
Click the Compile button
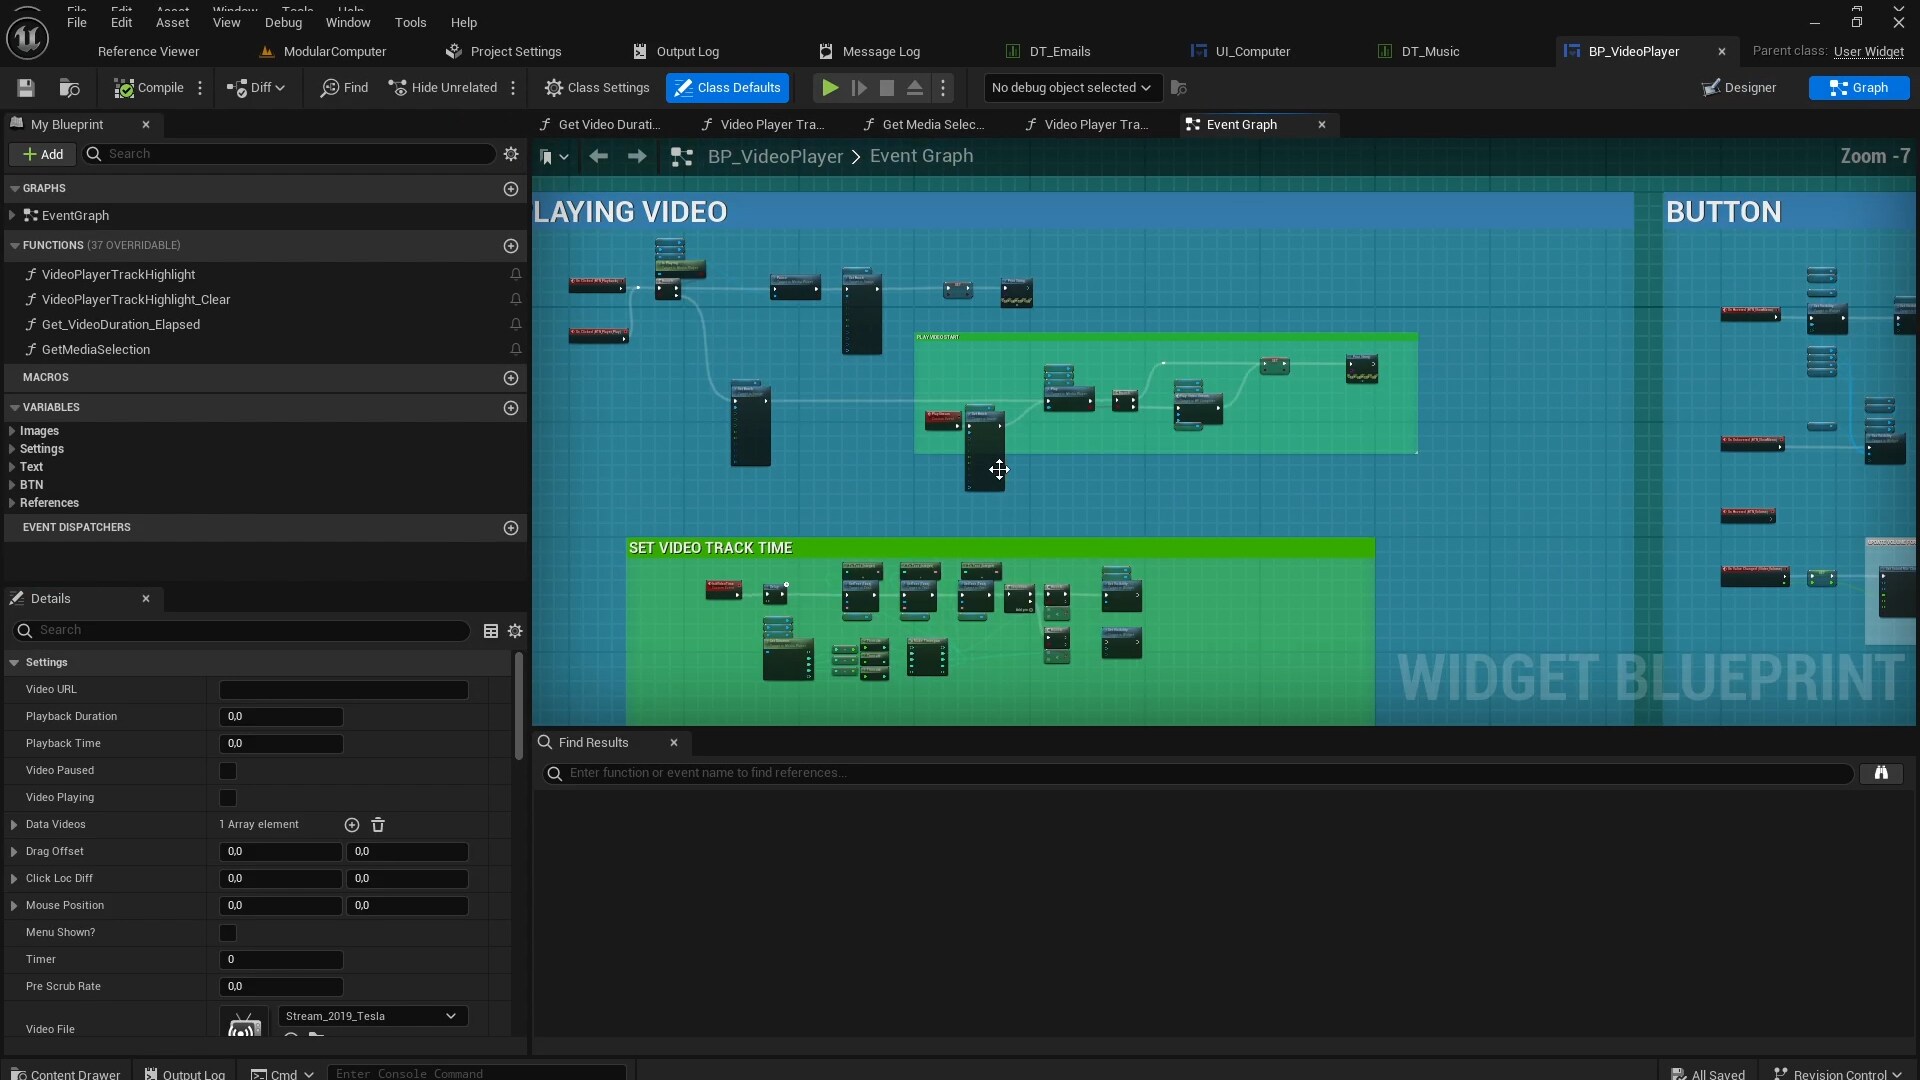(x=149, y=88)
